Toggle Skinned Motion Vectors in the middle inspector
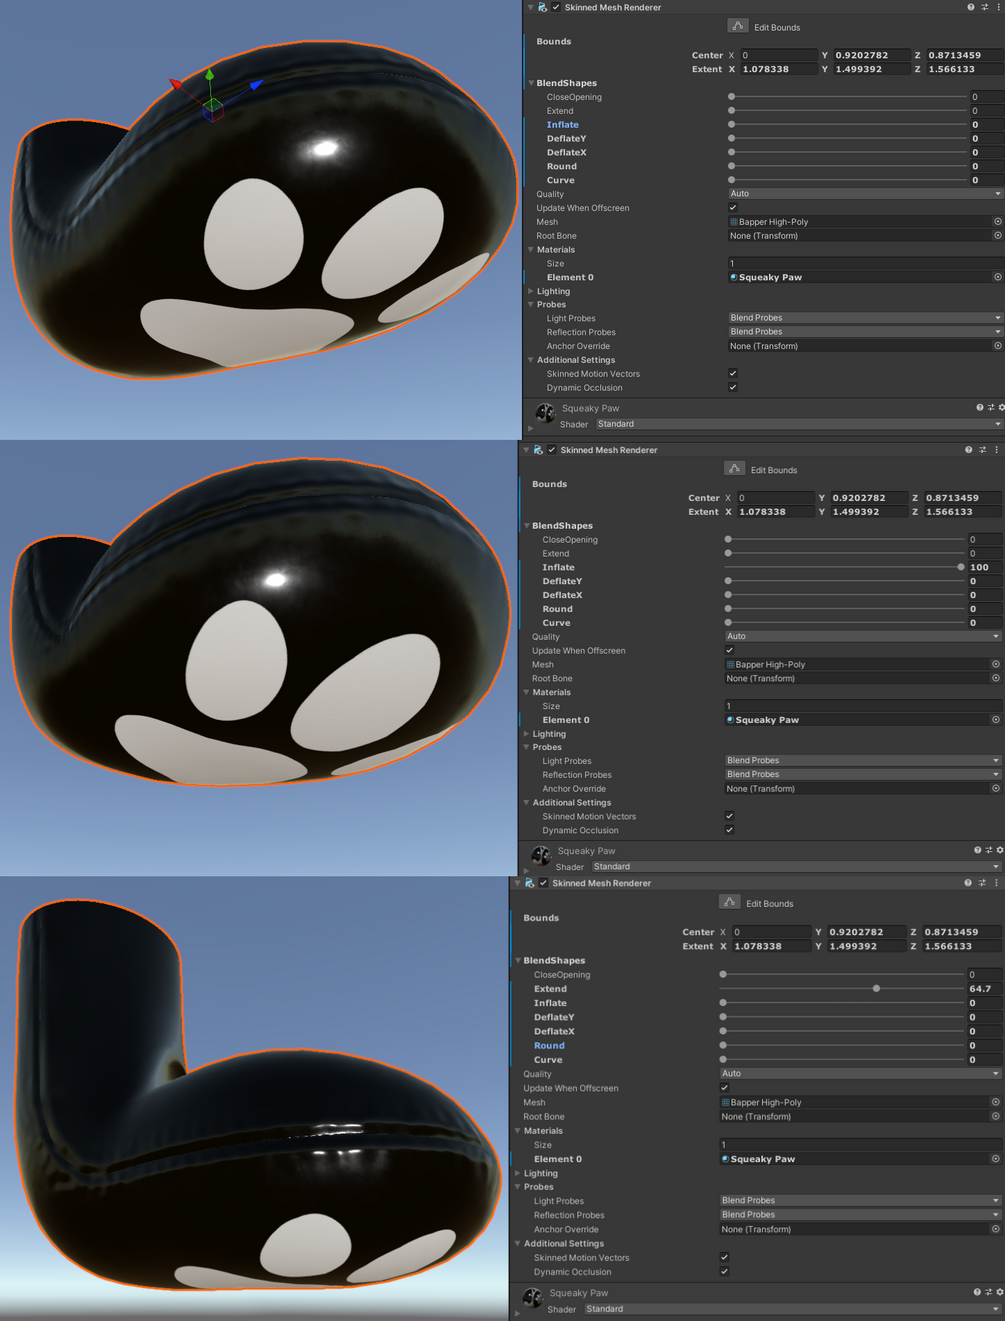Screen dimensions: 1005x1321 pos(730,816)
